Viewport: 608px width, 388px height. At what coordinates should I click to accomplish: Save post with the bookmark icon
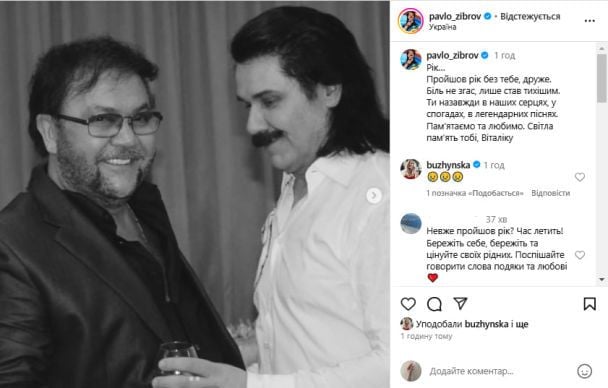(x=589, y=304)
